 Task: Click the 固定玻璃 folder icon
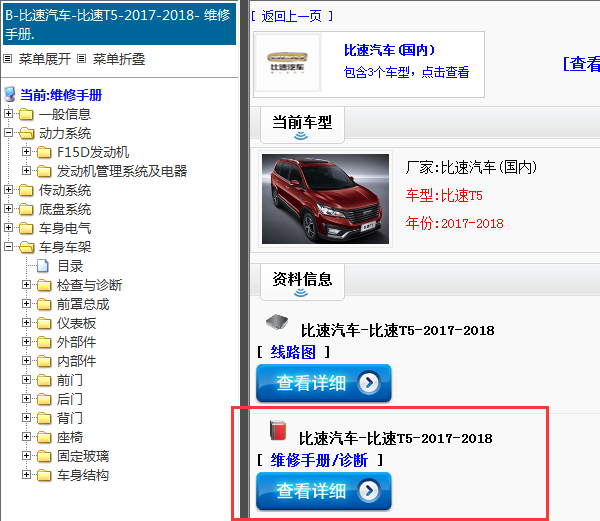point(44,456)
